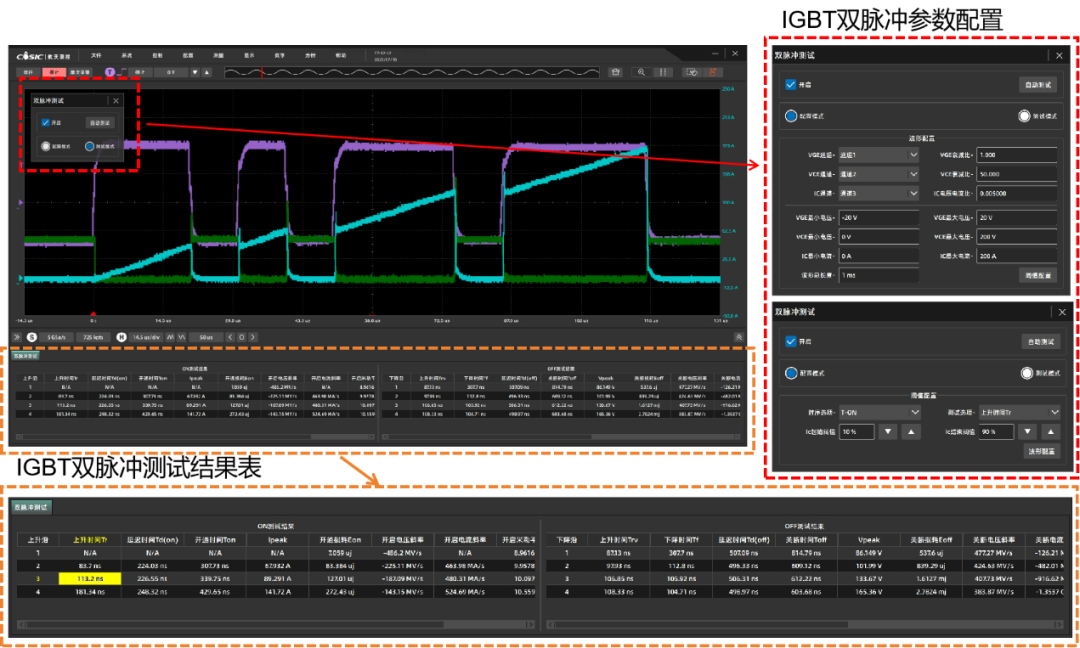Click the purple T trigger icon in toolbar
1080x648 pixels.
[x=110, y=72]
